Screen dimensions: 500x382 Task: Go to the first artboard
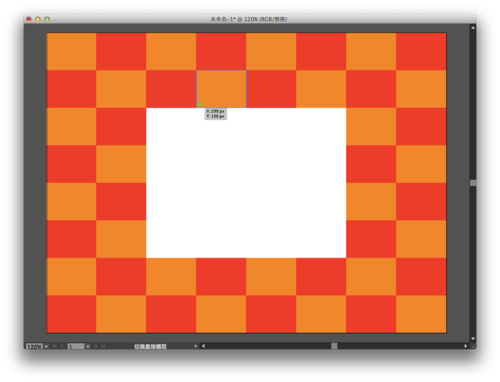pos(55,346)
